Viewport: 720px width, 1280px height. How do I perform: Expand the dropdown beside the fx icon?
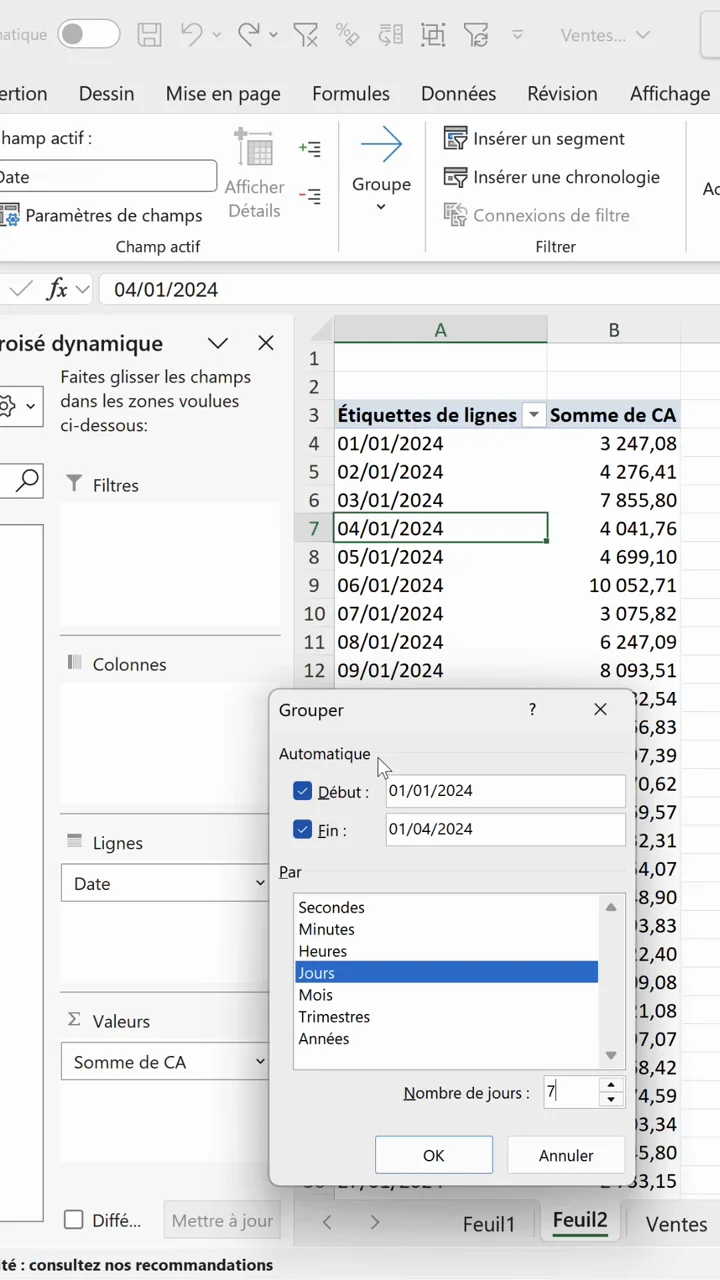(x=82, y=290)
